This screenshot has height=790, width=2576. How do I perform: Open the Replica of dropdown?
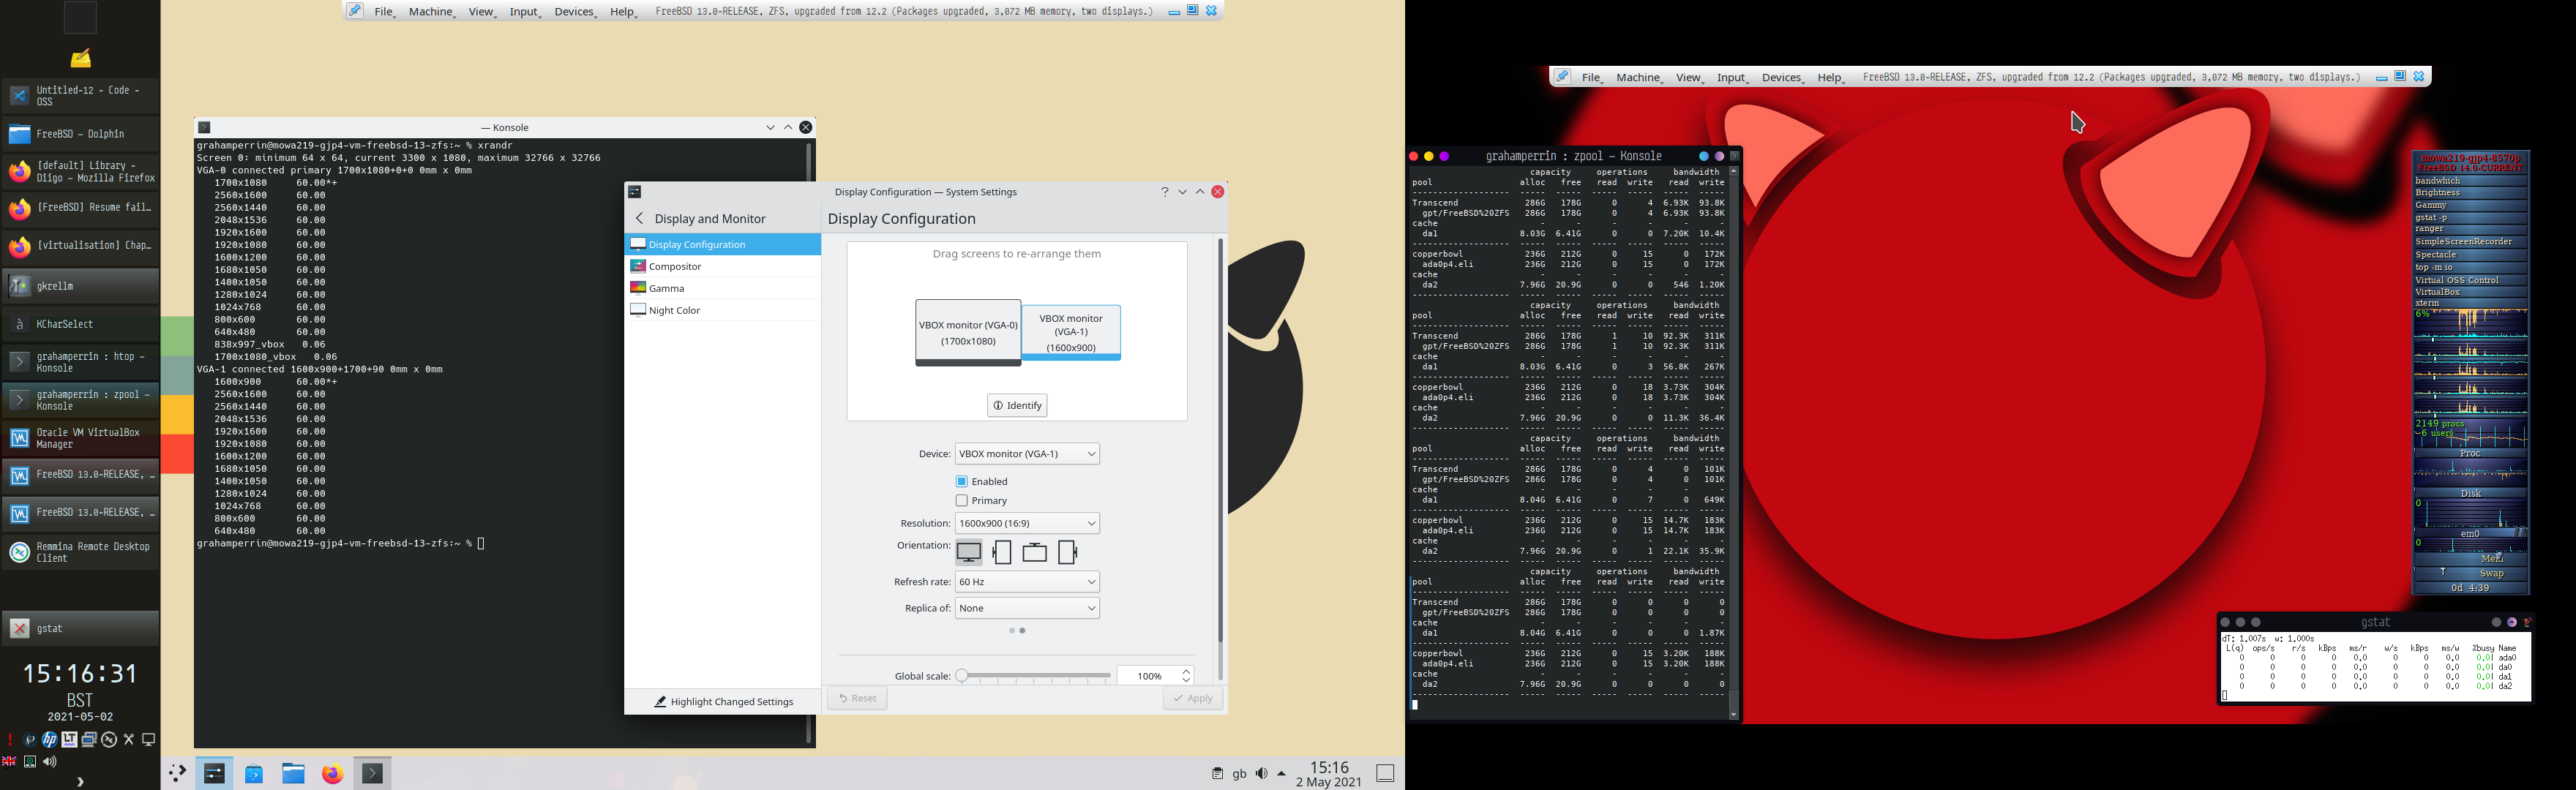coord(1027,608)
